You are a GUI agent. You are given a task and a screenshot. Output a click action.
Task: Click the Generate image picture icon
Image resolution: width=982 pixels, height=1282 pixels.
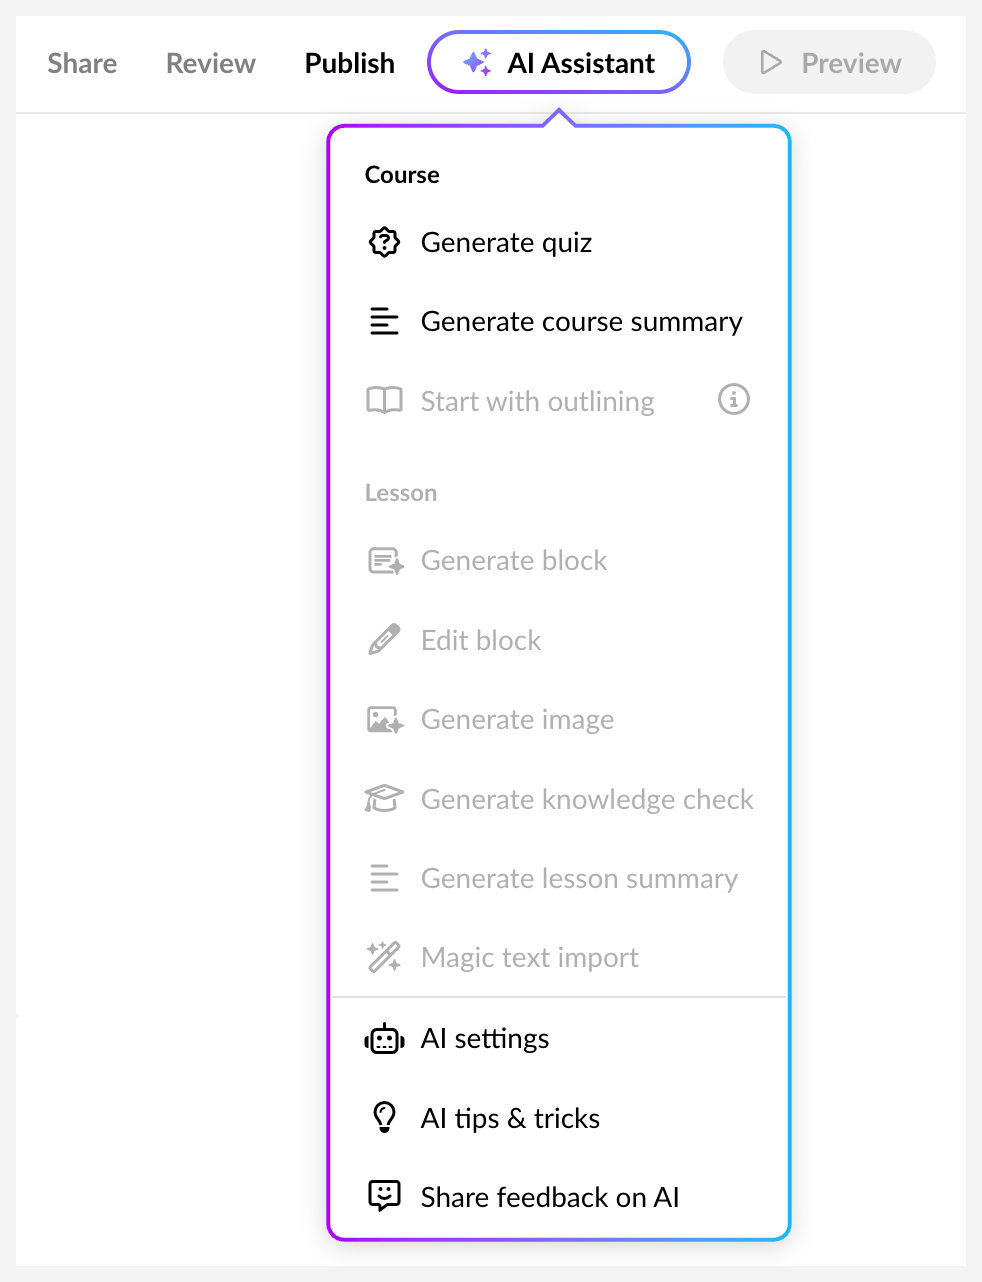click(384, 719)
